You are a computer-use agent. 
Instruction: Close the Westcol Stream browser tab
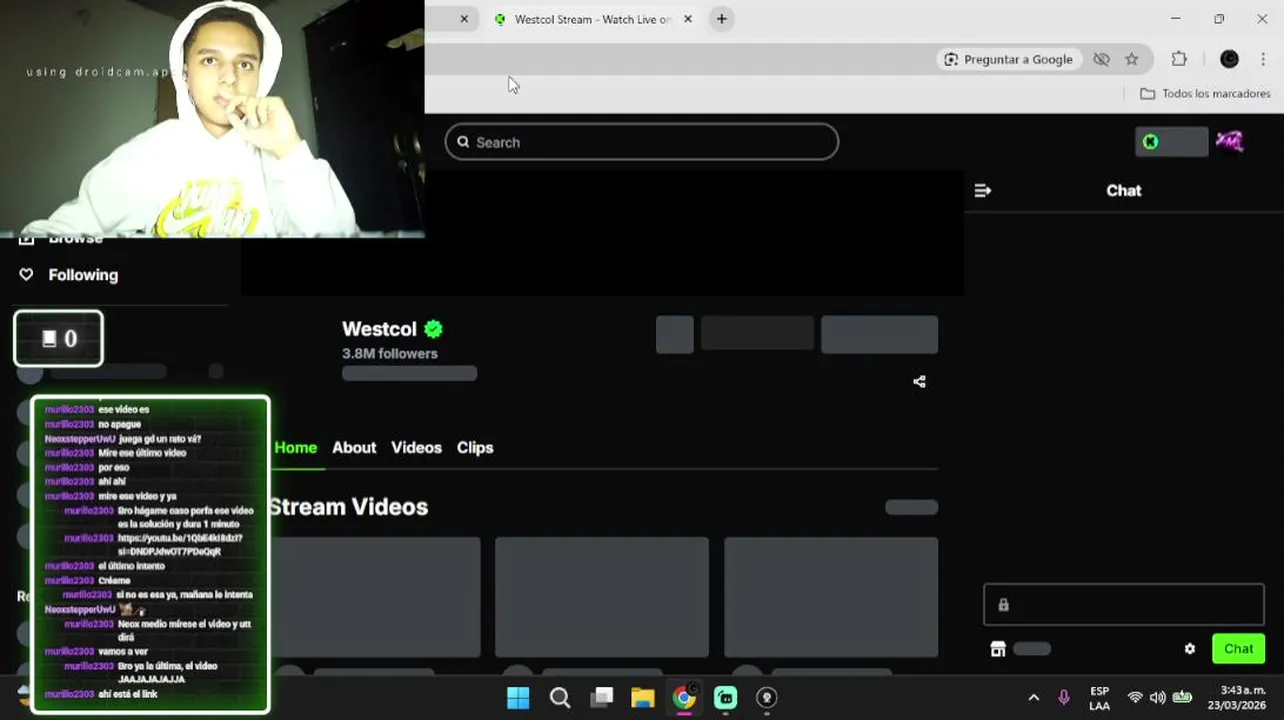[687, 19]
